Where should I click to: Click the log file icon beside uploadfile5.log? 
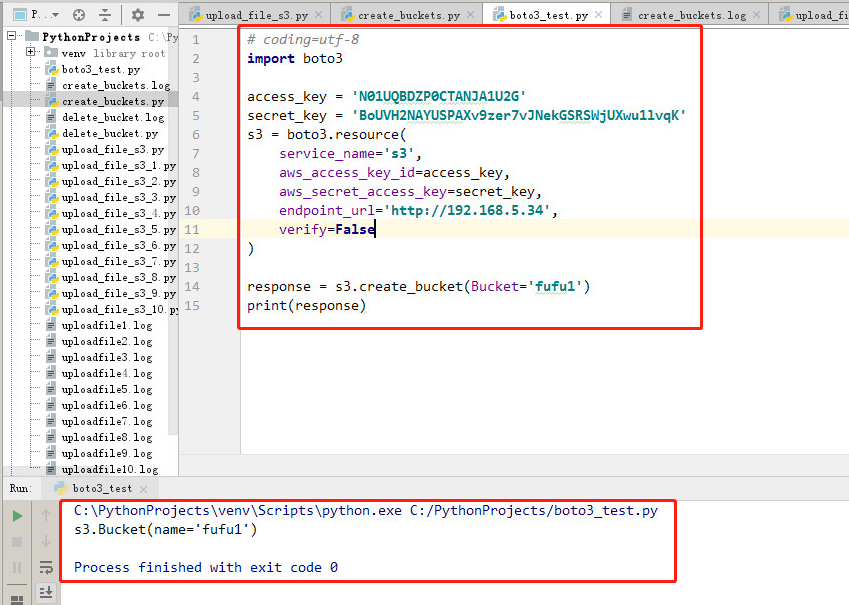pos(51,389)
